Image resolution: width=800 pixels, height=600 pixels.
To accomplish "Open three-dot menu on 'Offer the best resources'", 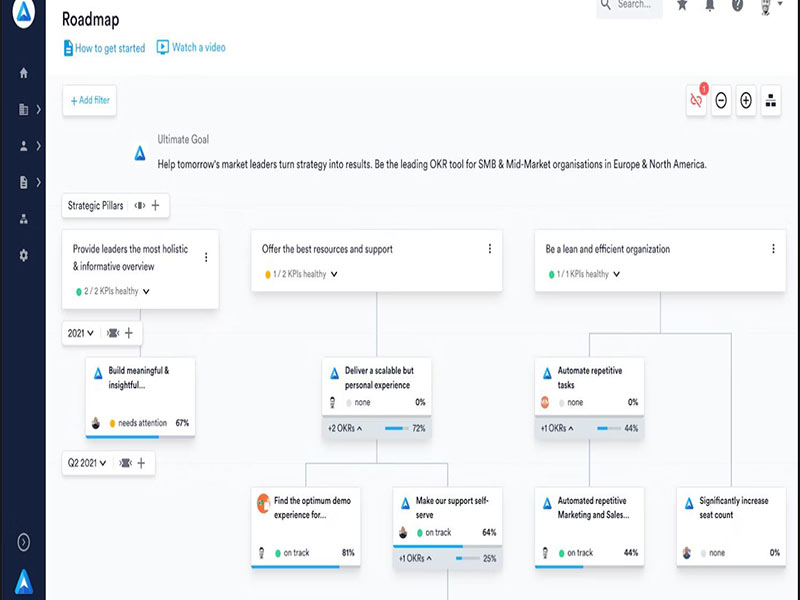I will pos(489,249).
